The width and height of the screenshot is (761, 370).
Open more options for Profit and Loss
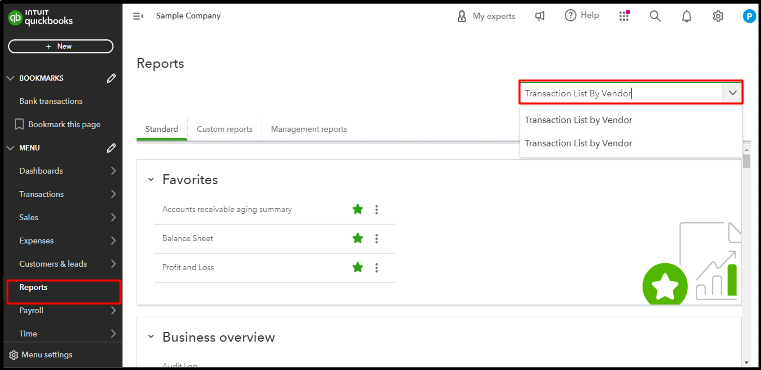tap(377, 268)
